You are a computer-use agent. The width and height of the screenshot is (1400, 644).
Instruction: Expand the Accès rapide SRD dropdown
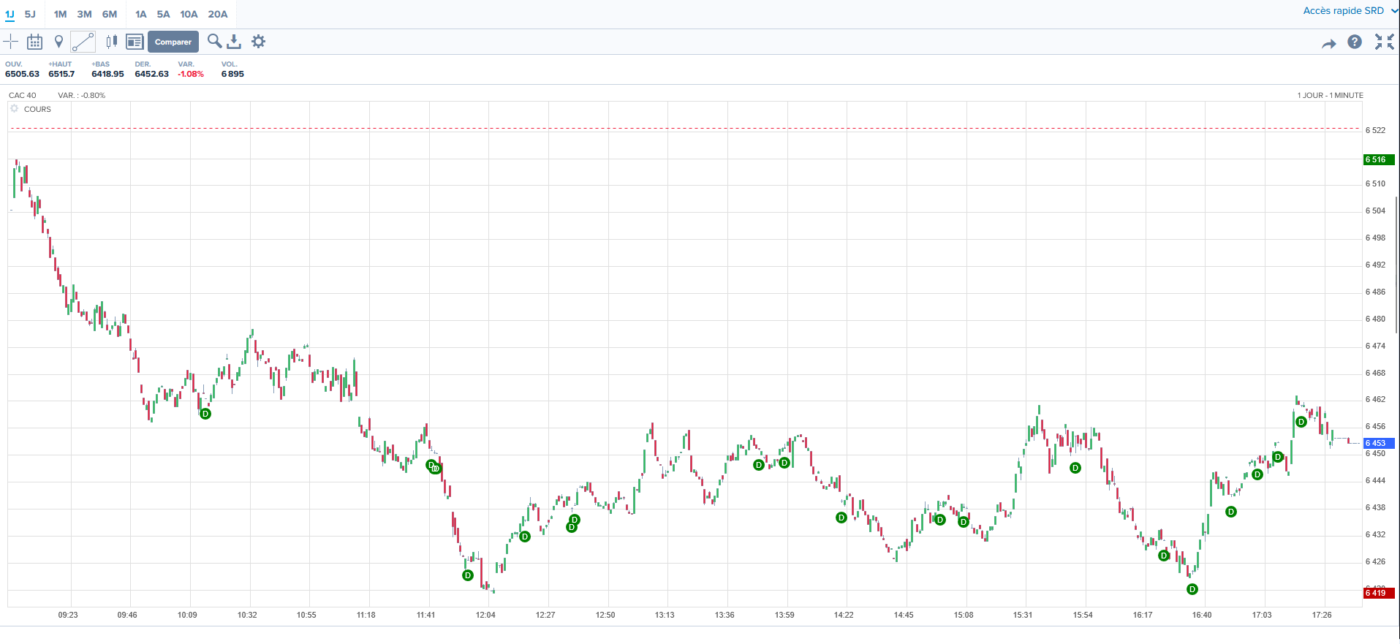(x=1350, y=11)
